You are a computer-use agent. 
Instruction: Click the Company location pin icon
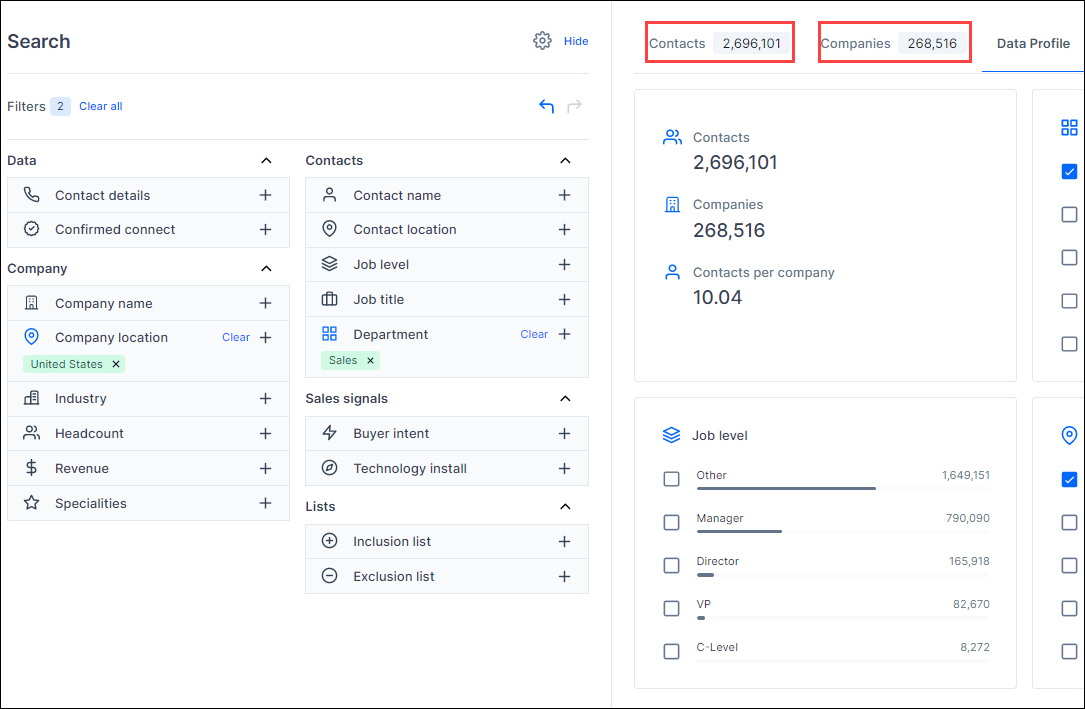coord(32,337)
